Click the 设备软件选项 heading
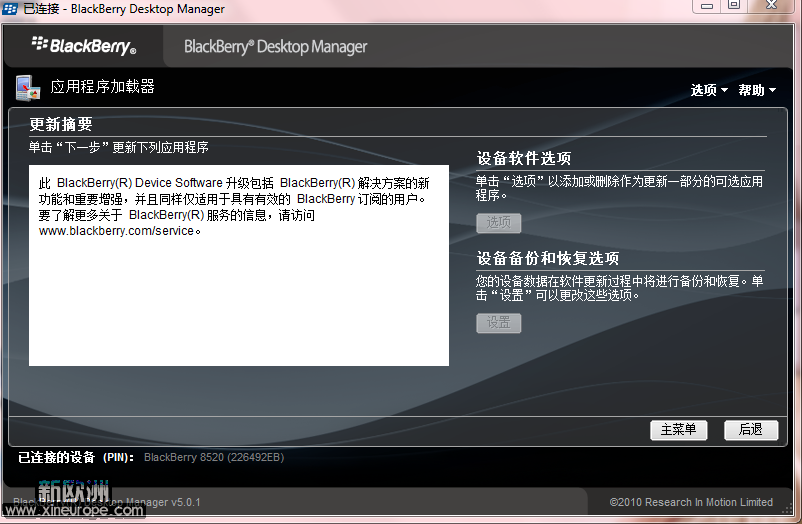Screen dimensions: 802x524 (524, 158)
